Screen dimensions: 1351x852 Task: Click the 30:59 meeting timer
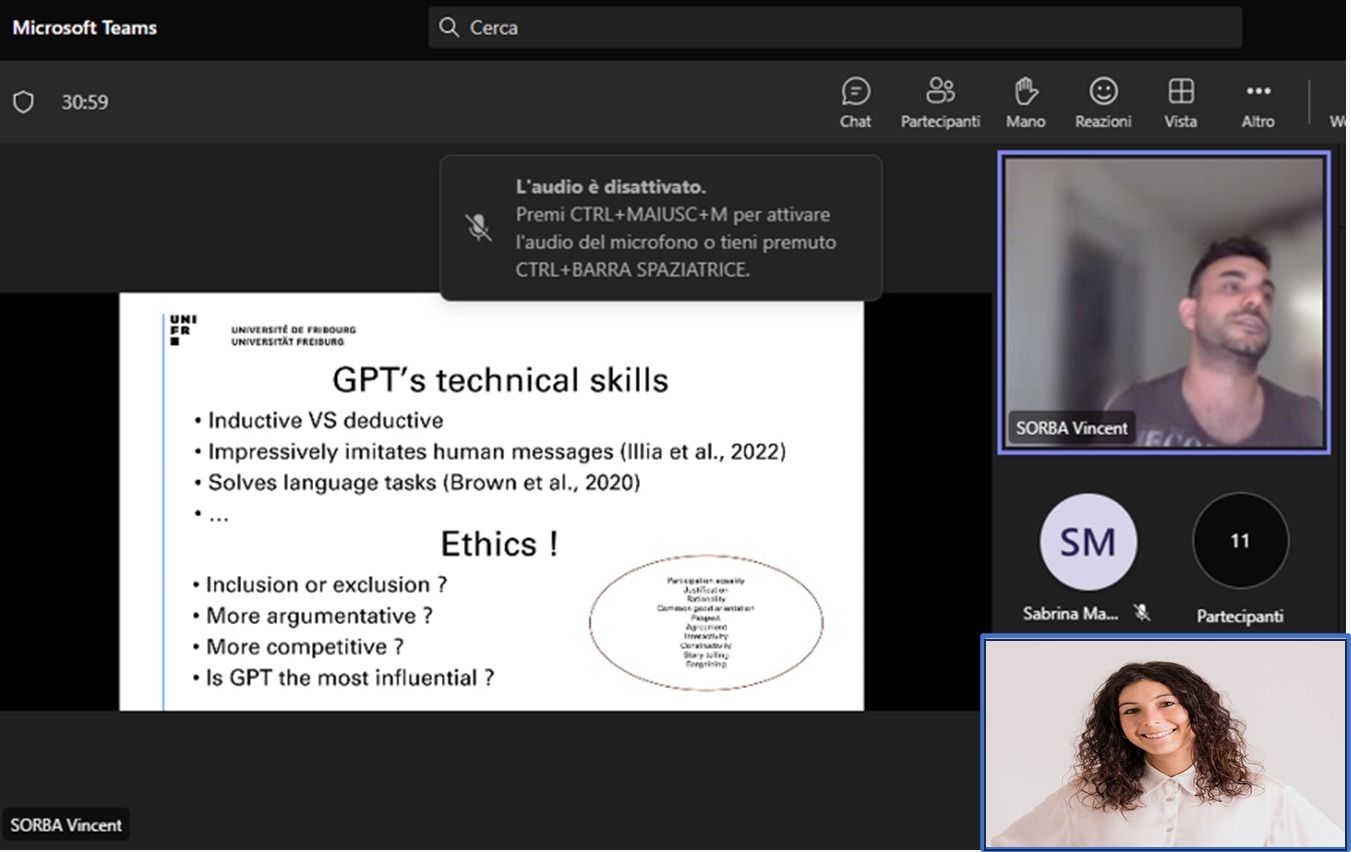pyautogui.click(x=85, y=102)
